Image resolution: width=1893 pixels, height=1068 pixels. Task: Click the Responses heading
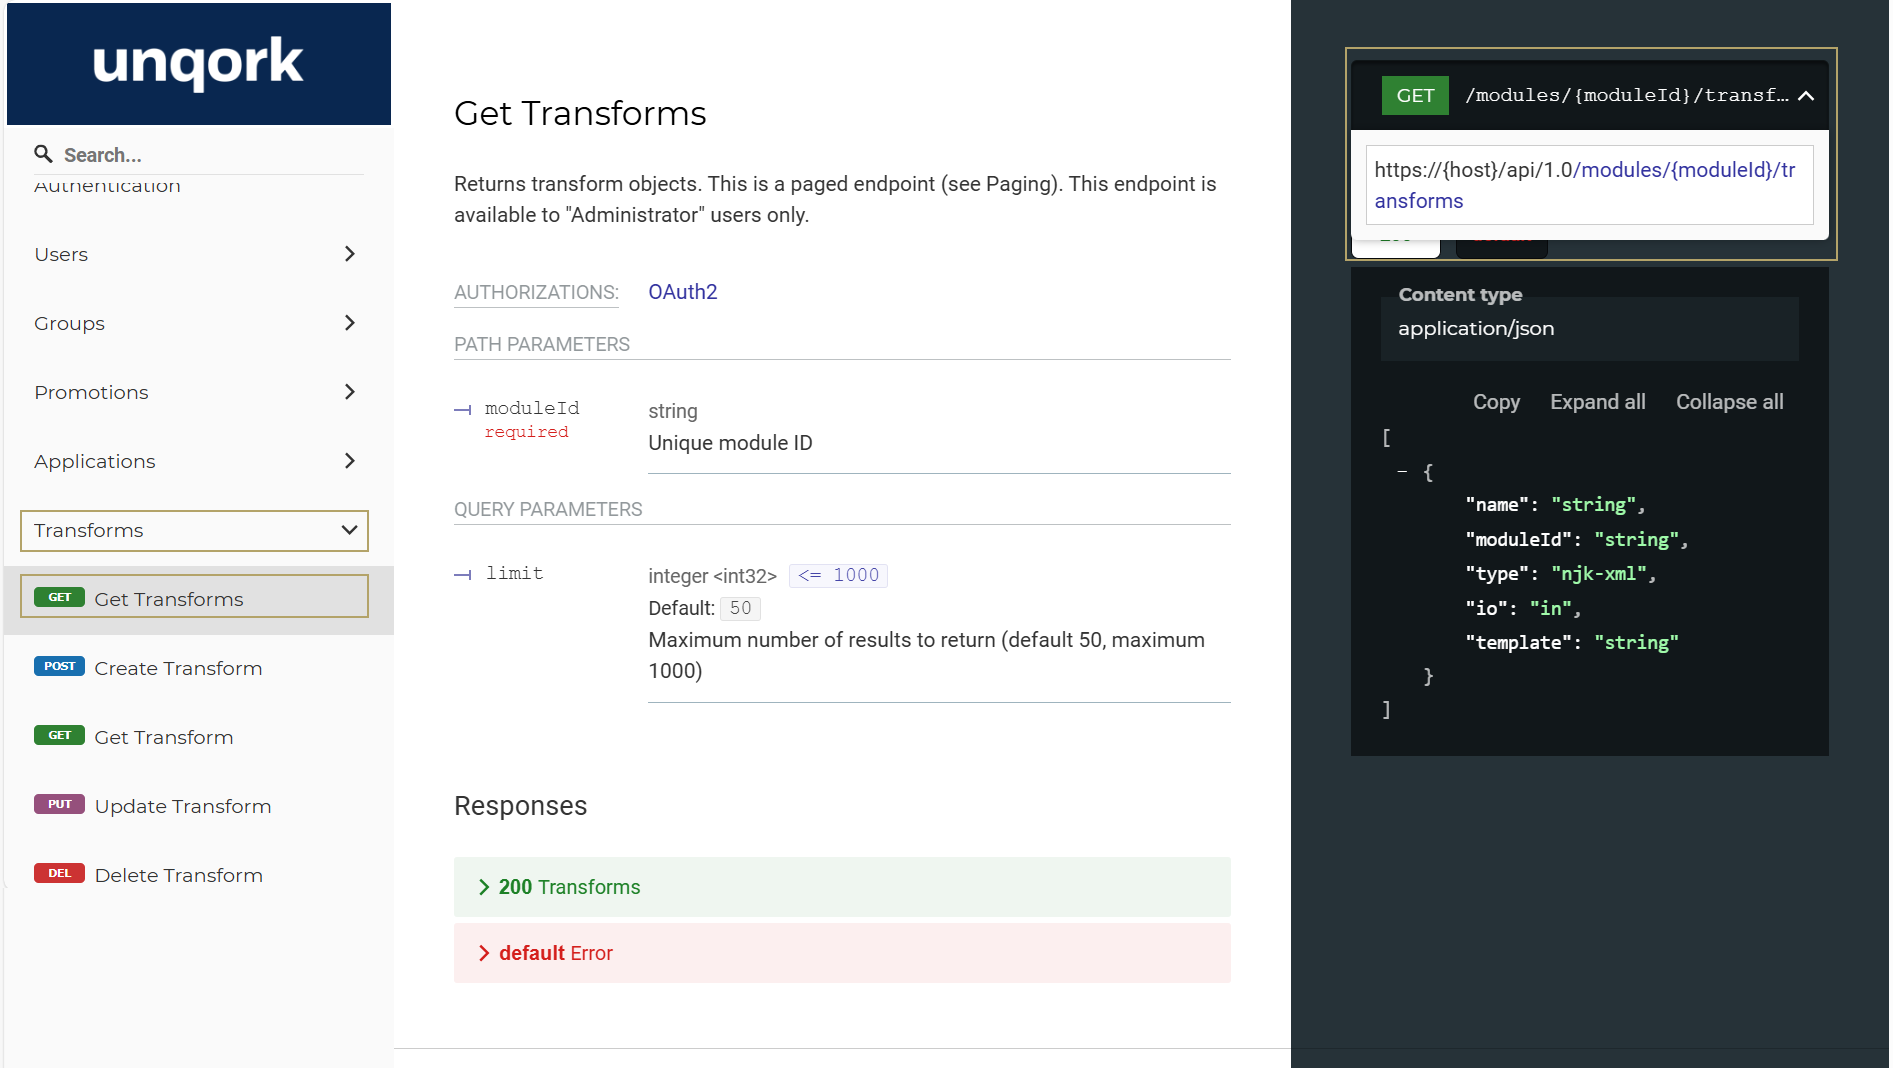[520, 806]
